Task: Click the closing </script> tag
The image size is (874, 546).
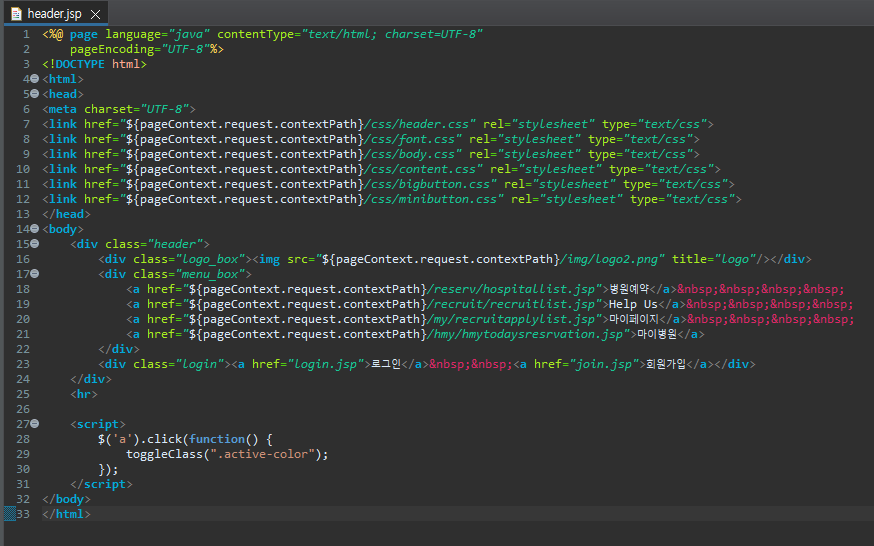Action: coord(101,484)
